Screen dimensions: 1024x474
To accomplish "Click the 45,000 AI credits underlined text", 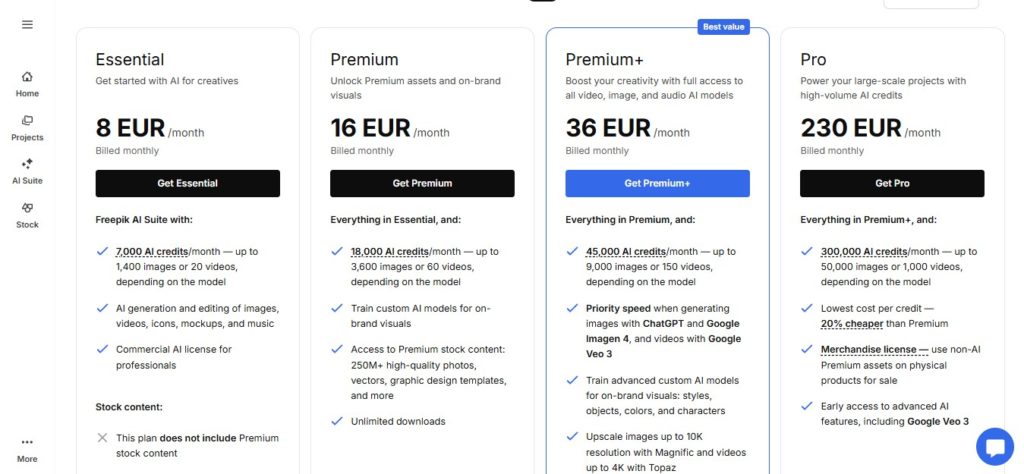I will pos(626,251).
